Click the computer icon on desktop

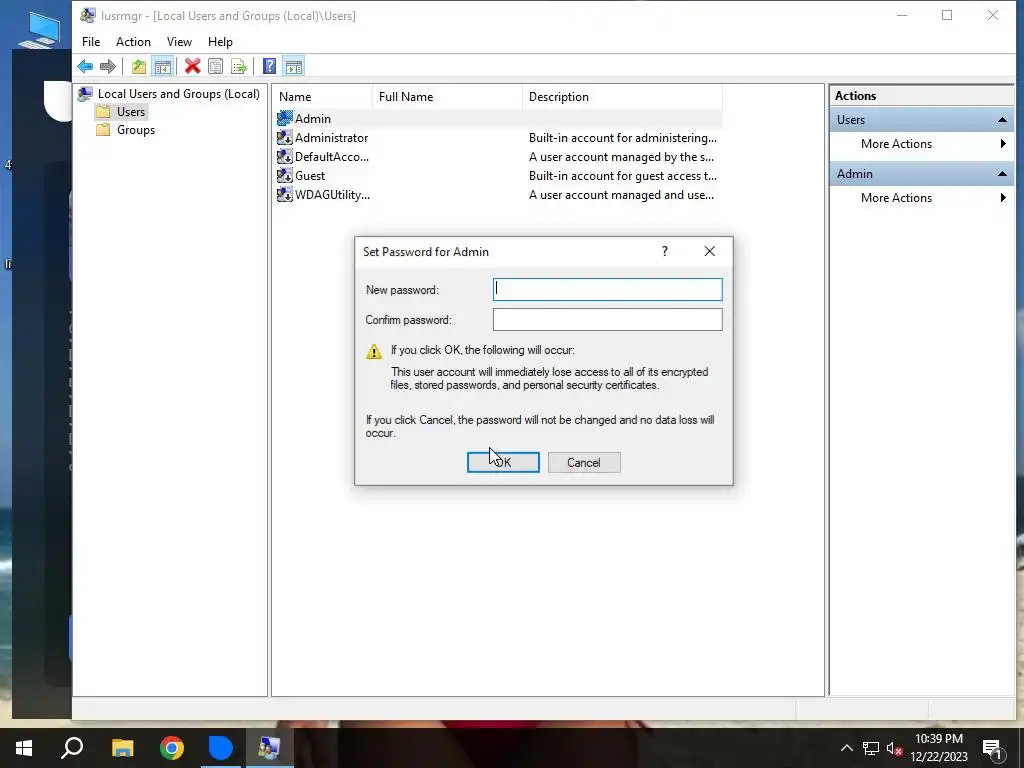[x=40, y=29]
